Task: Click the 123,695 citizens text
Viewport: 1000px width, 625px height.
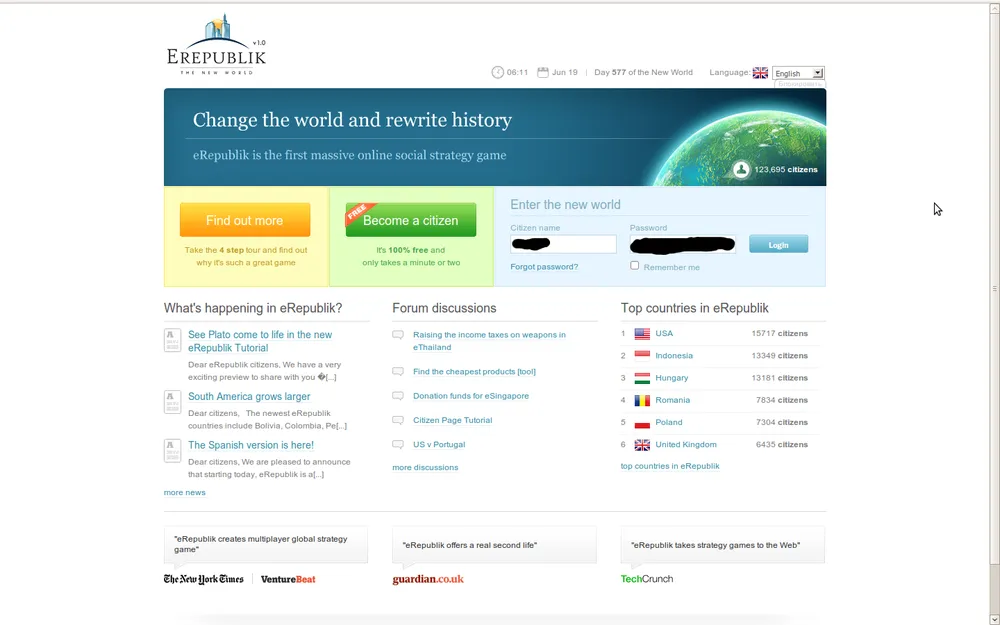Action: click(x=786, y=170)
